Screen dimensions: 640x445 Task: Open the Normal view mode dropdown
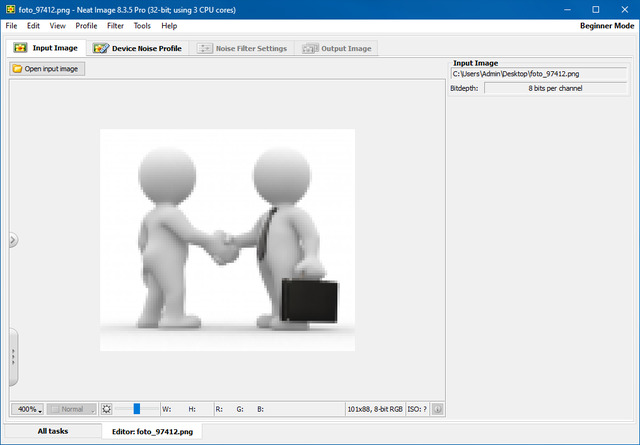coord(72,409)
